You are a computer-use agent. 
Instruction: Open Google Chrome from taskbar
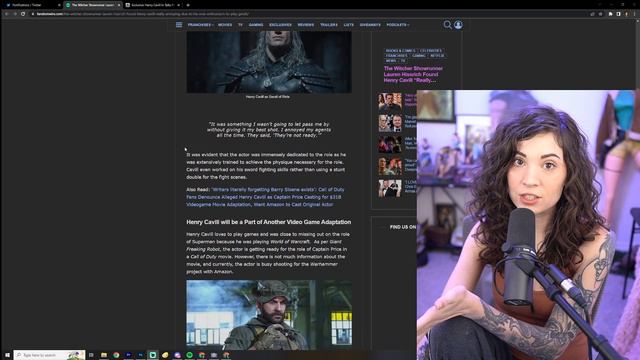(x=116, y=355)
